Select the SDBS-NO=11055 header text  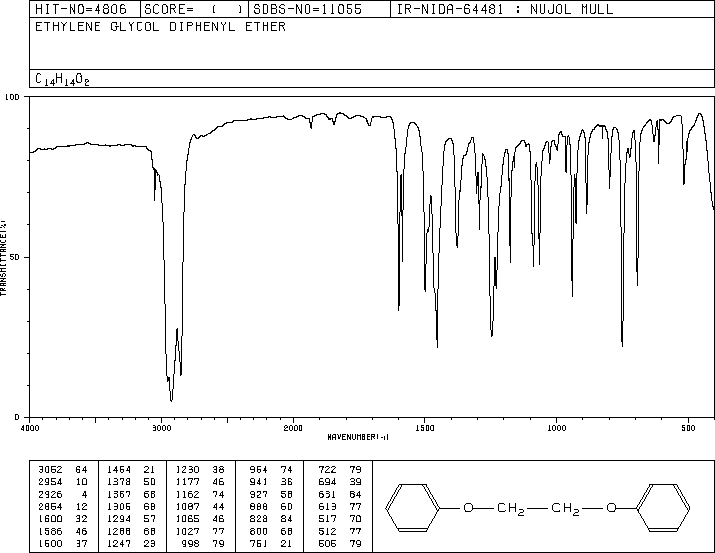click(307, 9)
